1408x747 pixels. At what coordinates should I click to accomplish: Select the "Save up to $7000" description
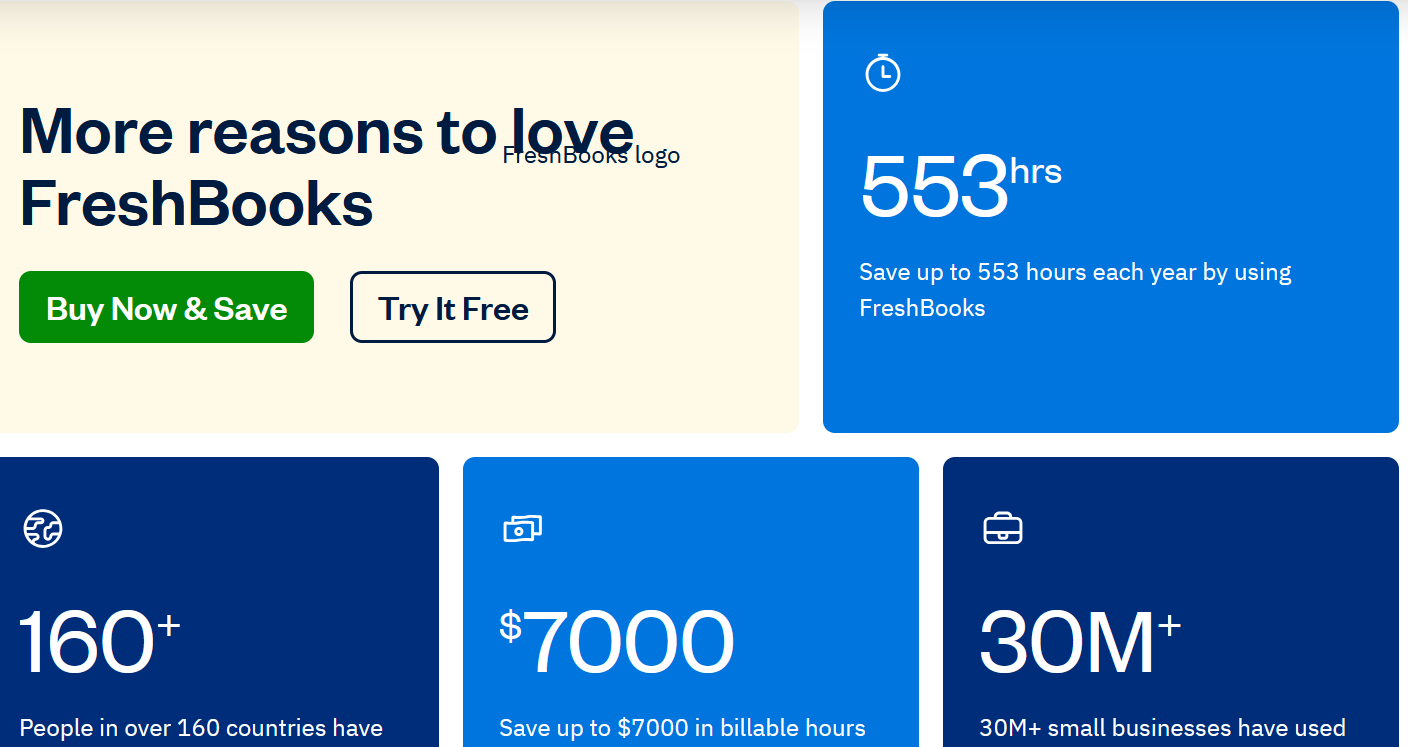point(682,728)
